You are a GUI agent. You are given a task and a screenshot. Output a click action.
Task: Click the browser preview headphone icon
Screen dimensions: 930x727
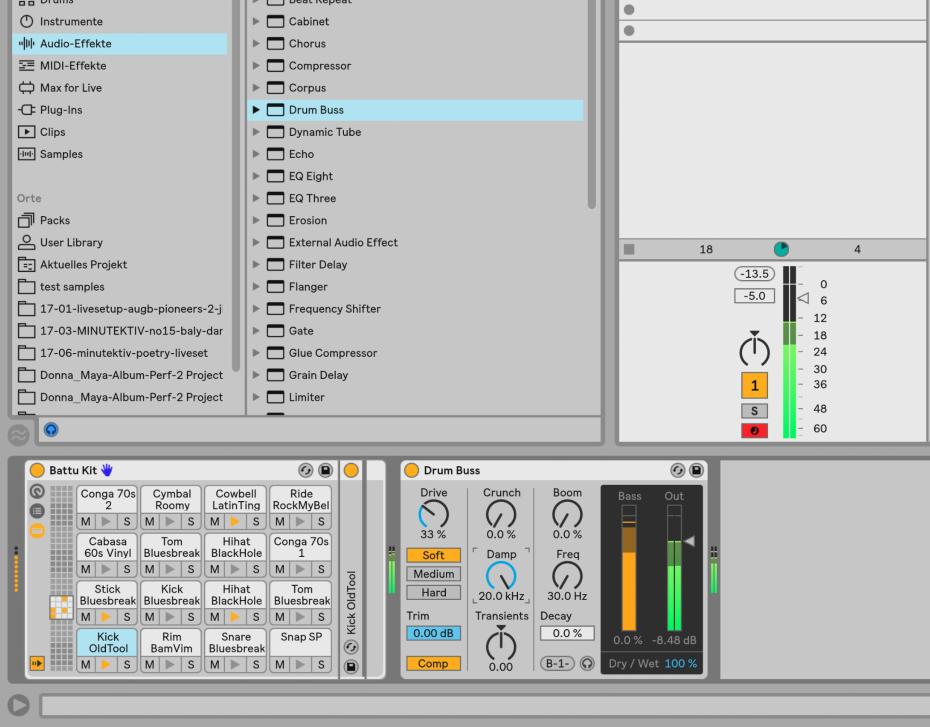50,431
